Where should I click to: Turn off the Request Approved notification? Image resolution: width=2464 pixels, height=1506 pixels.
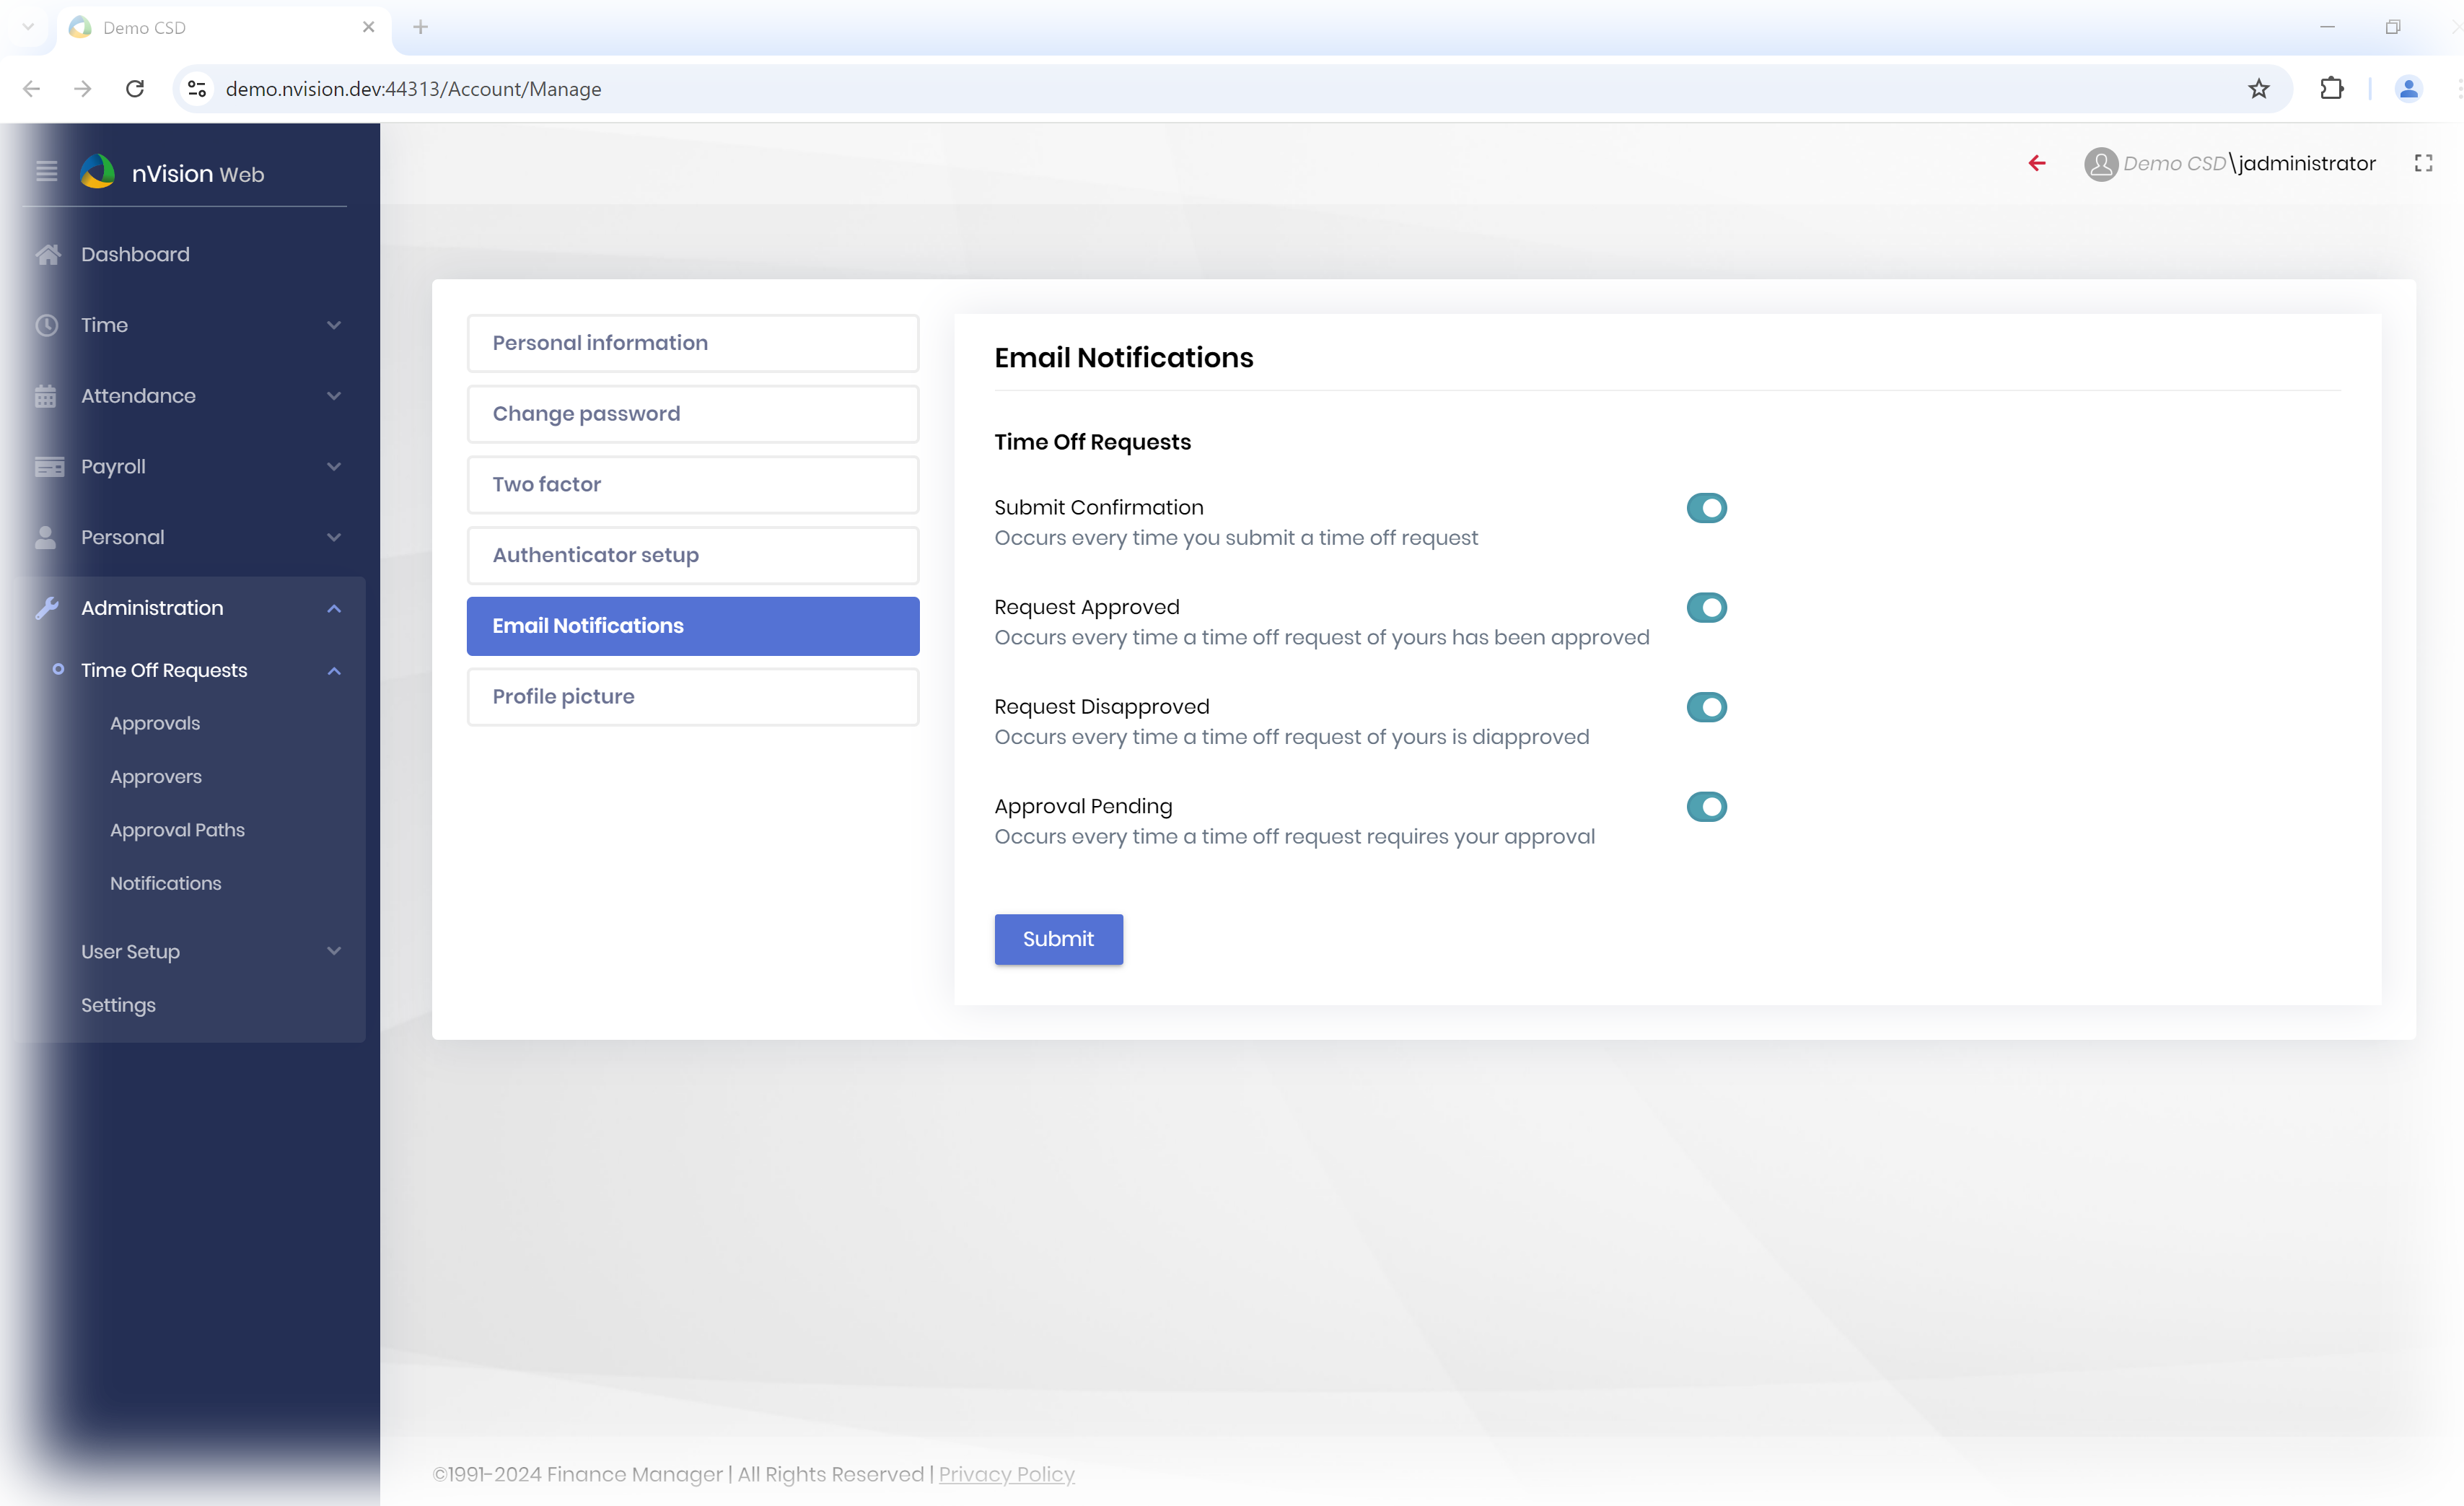tap(1706, 607)
